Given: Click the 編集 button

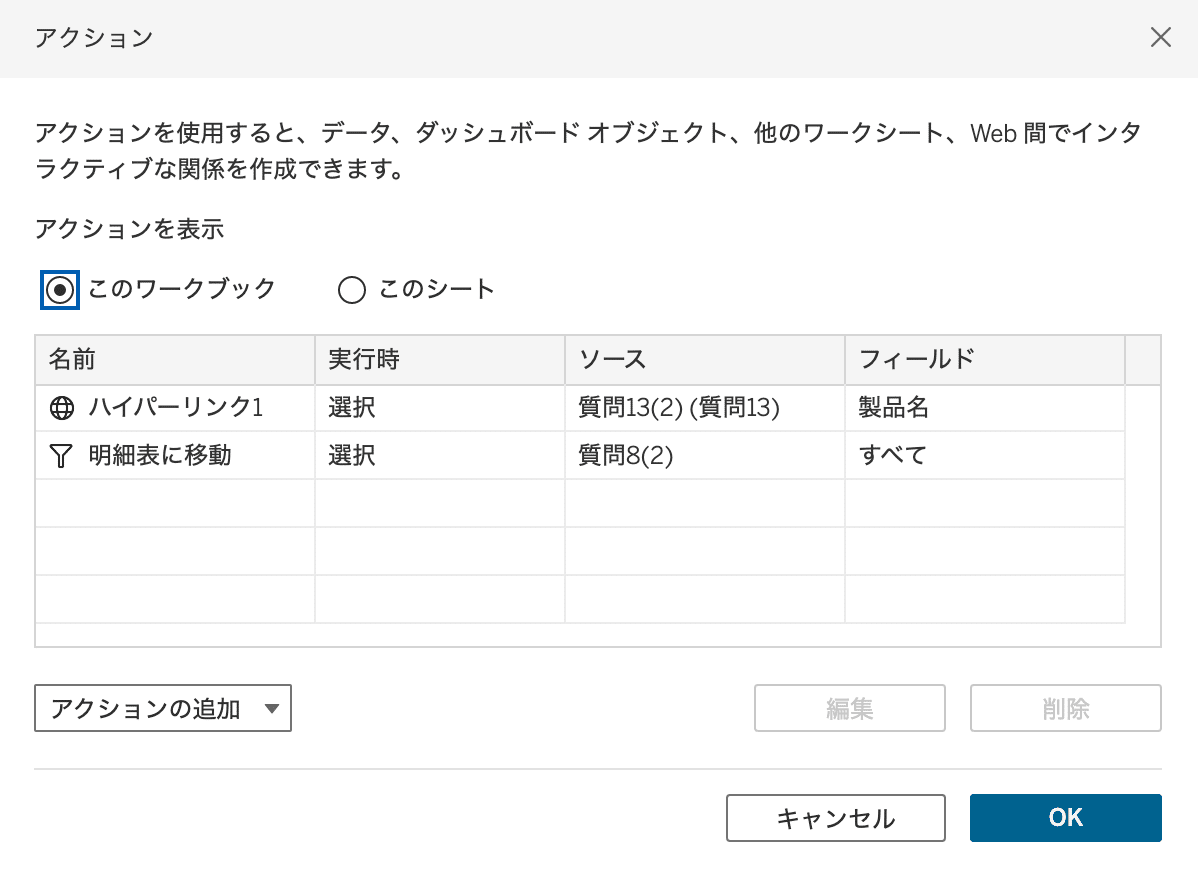Looking at the screenshot, I should click(849, 708).
